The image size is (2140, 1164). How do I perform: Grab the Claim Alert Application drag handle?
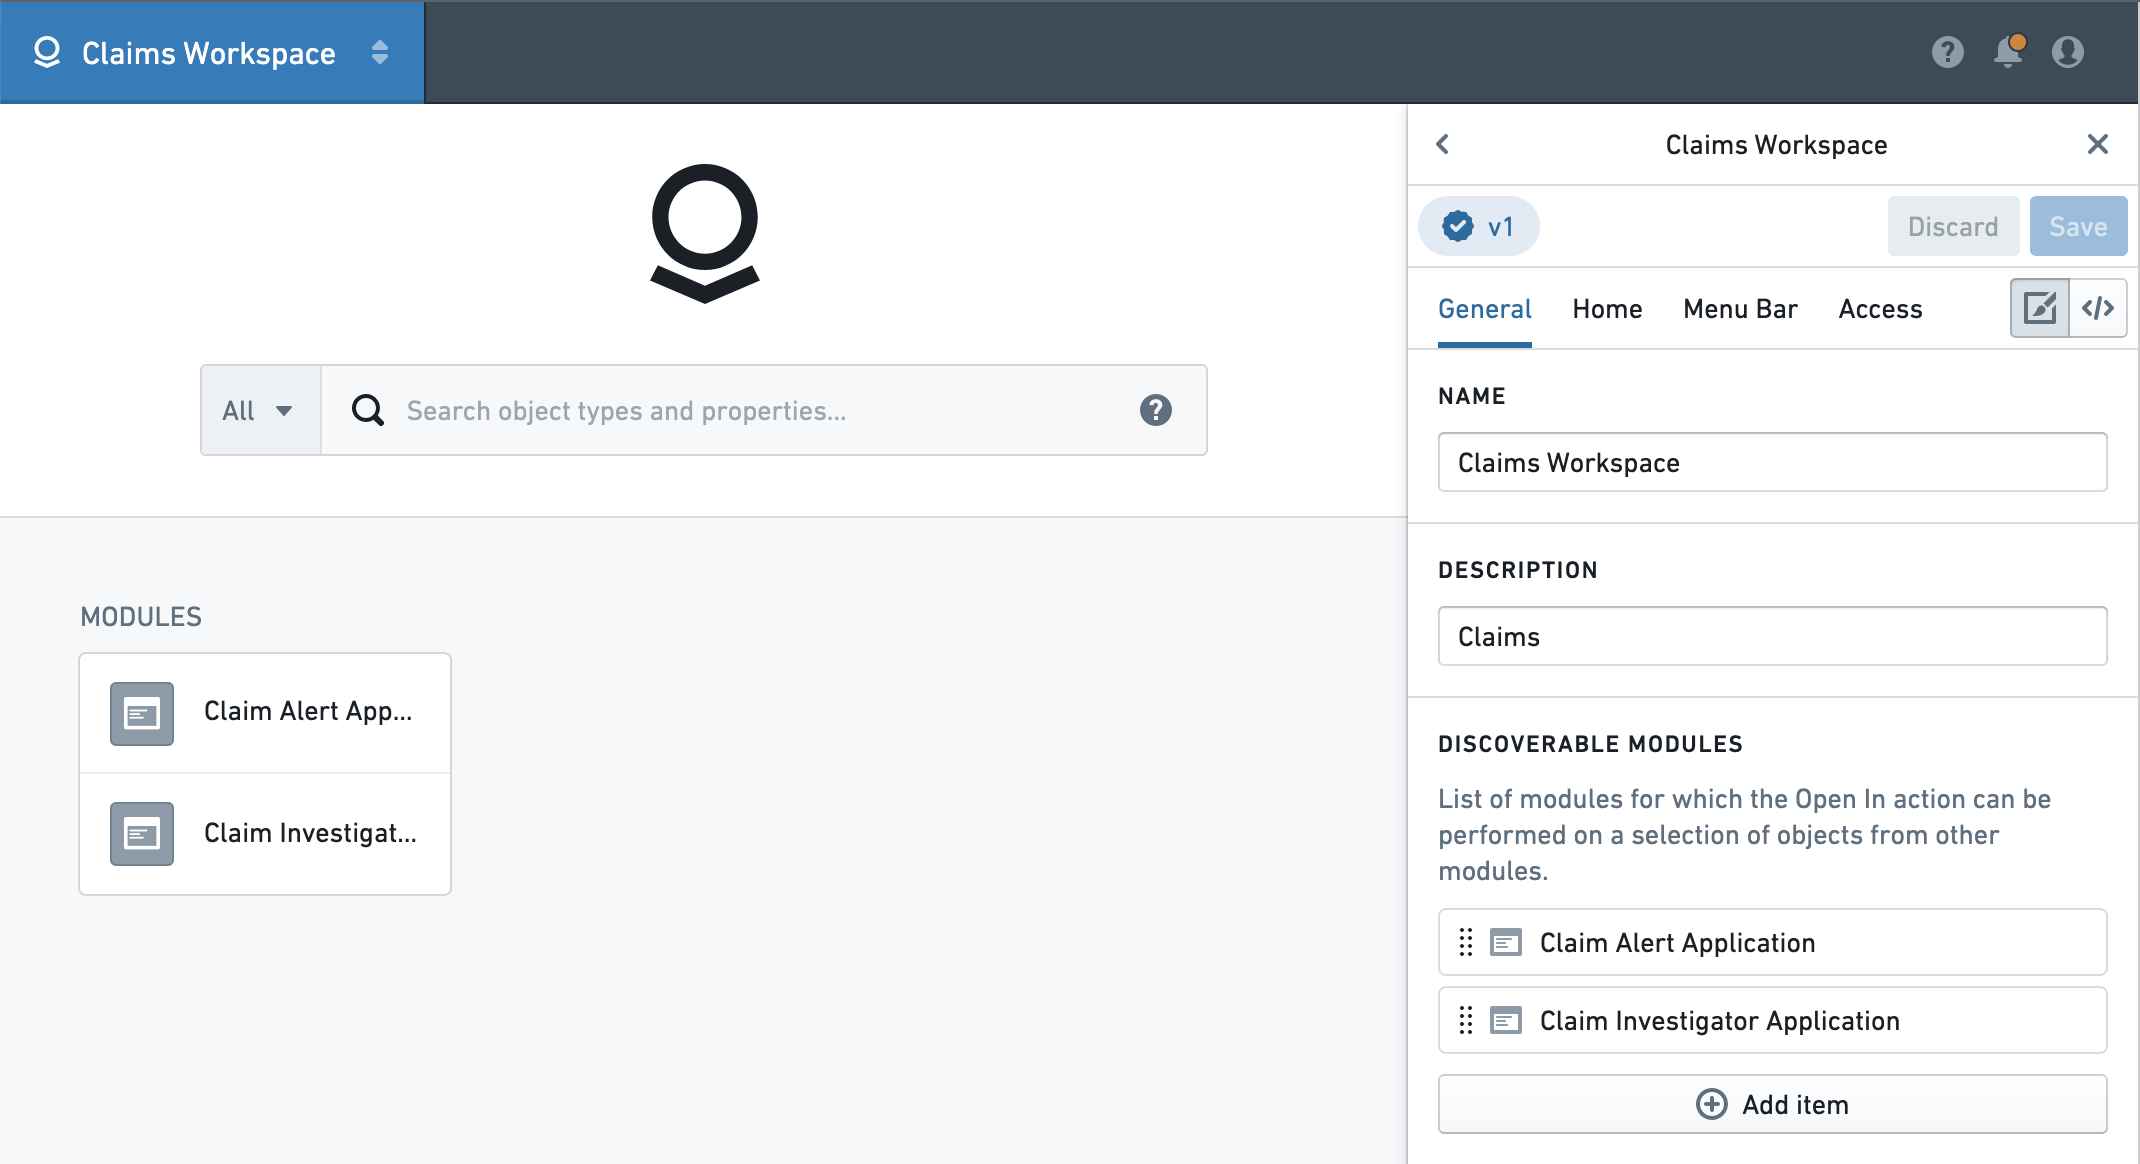pyautogui.click(x=1466, y=942)
